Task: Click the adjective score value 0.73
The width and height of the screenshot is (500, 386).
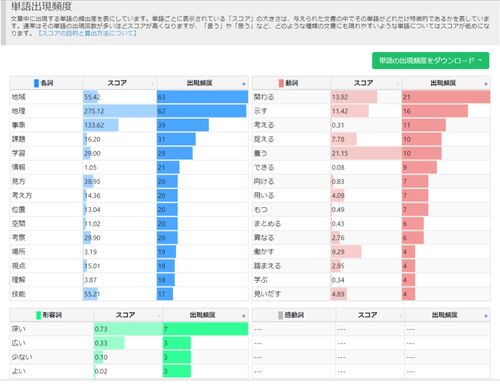Action: point(101,329)
